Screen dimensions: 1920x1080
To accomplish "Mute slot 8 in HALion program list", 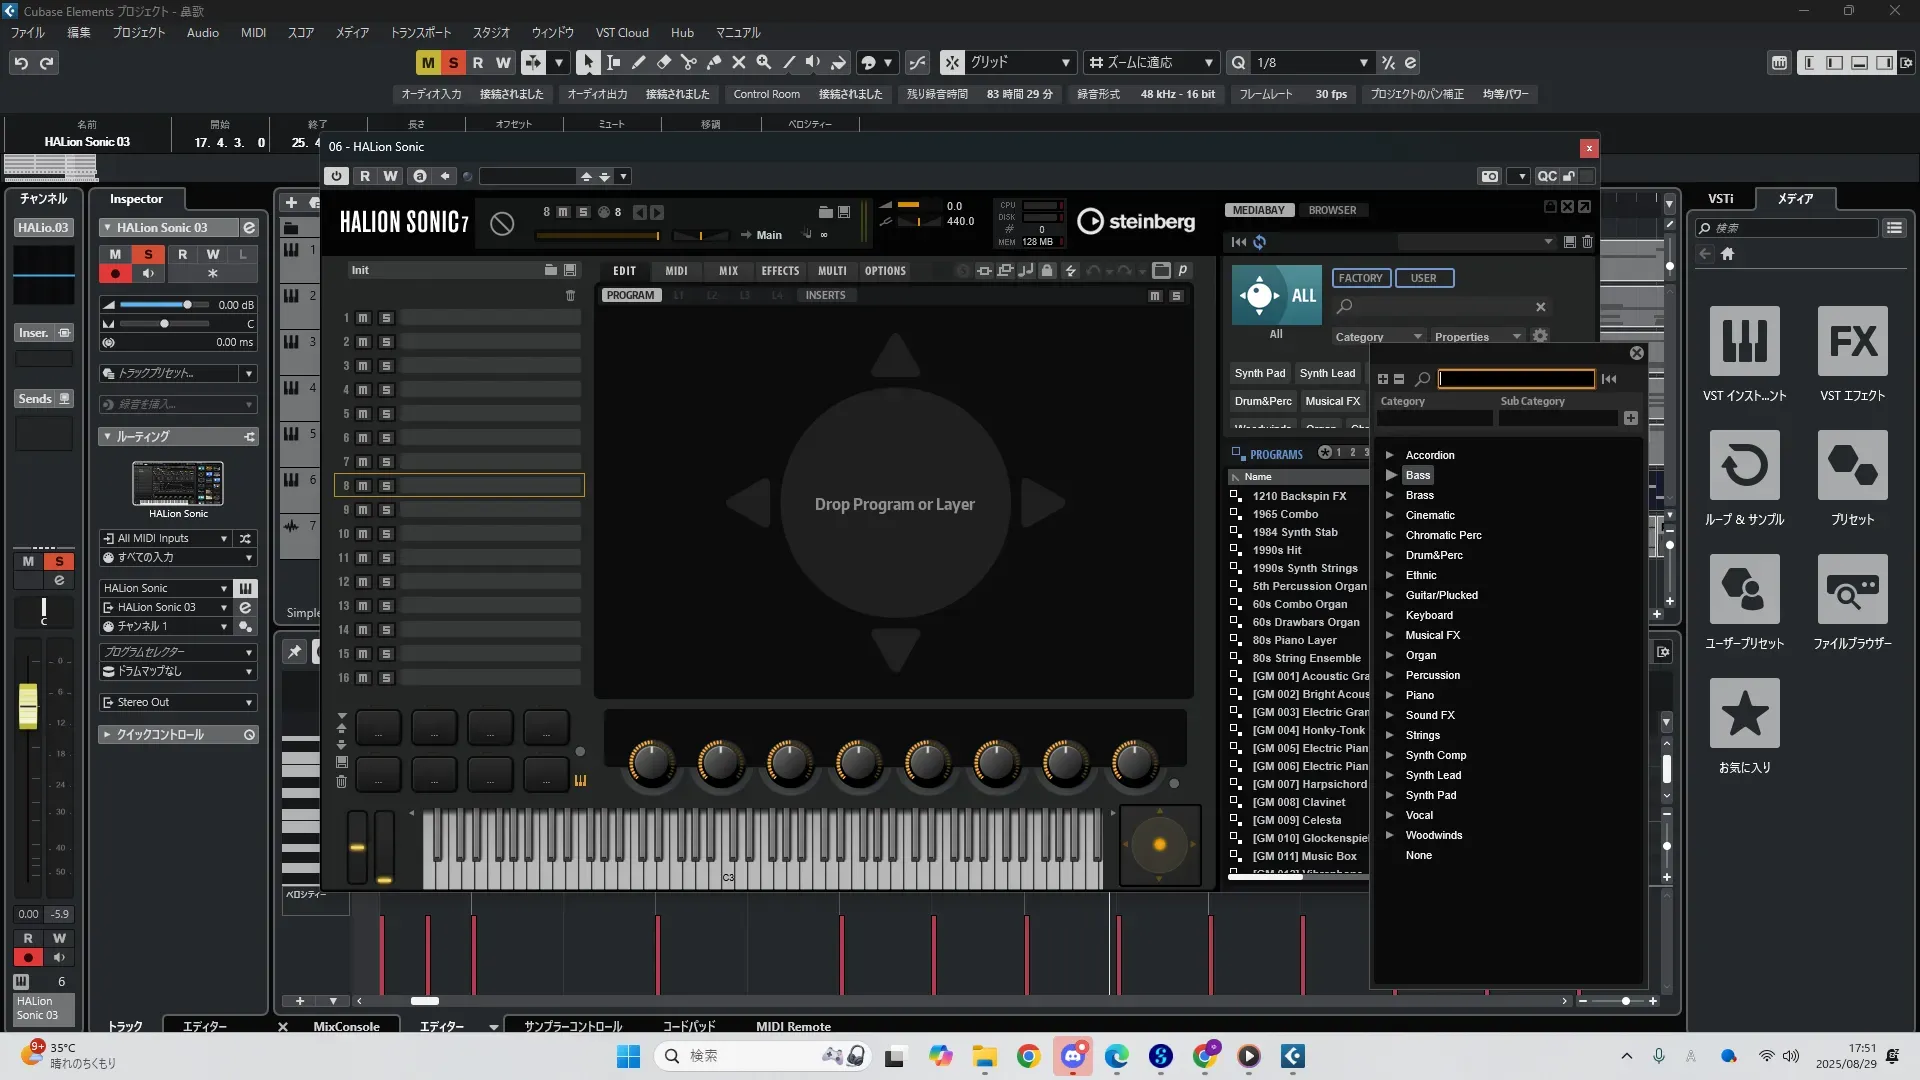I will [x=363, y=486].
